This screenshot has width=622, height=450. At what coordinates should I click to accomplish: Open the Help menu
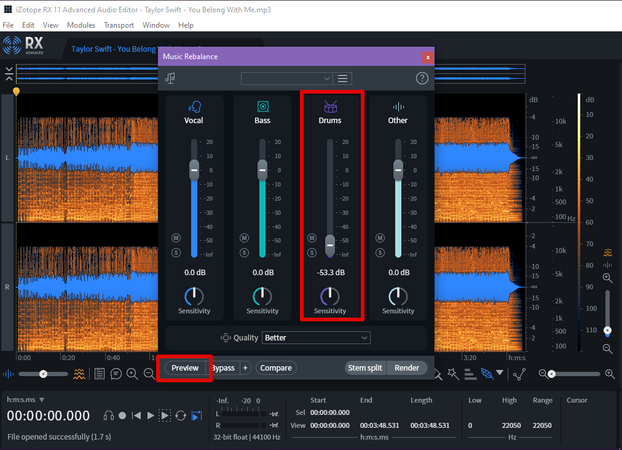[186, 25]
